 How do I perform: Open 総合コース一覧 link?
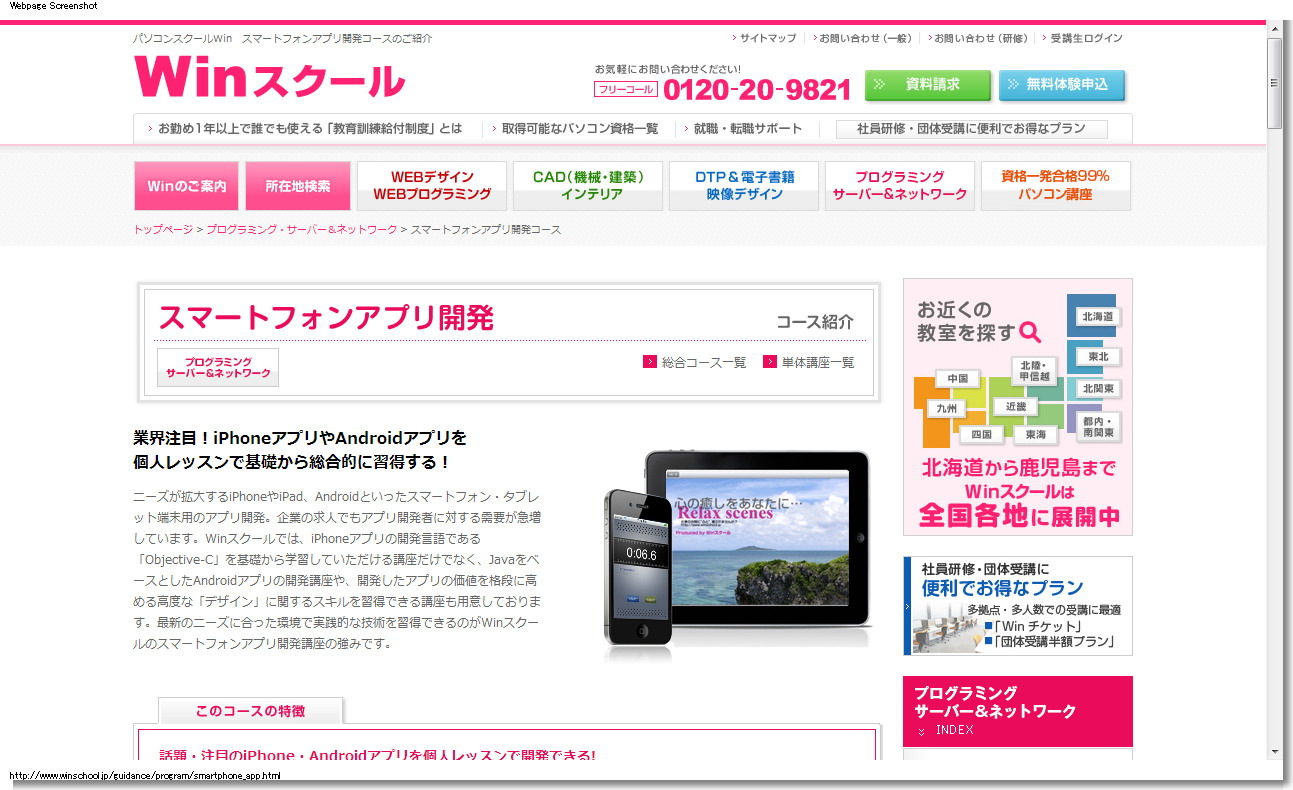pyautogui.click(x=704, y=363)
